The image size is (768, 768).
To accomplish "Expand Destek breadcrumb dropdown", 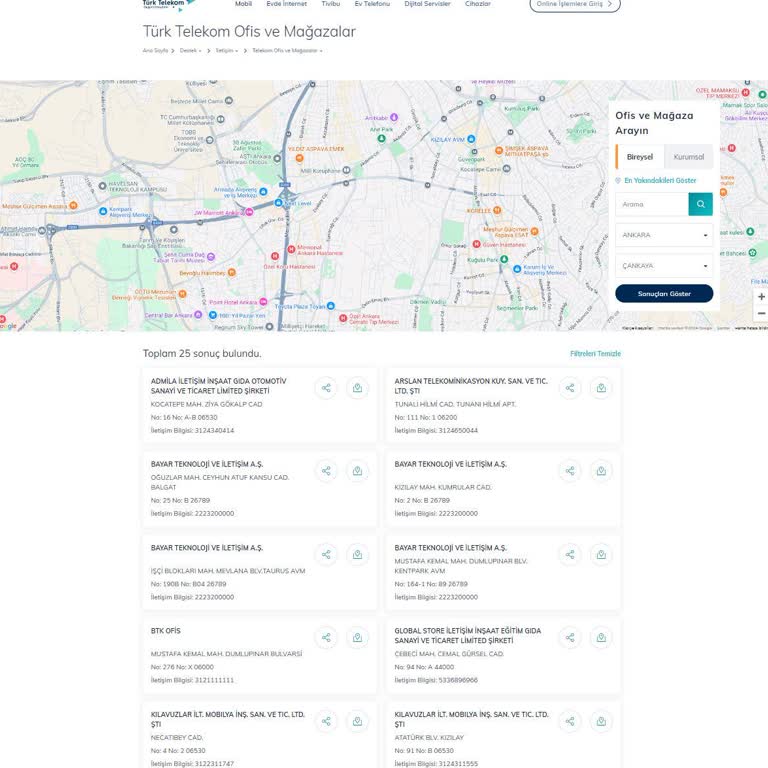I will point(191,50).
